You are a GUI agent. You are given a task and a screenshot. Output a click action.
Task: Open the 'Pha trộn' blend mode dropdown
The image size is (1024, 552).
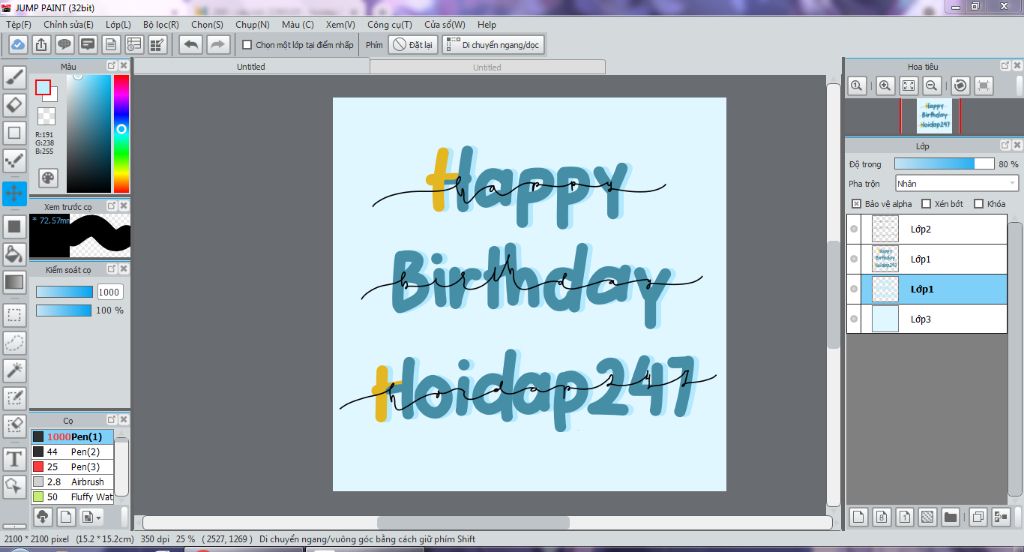coord(957,184)
